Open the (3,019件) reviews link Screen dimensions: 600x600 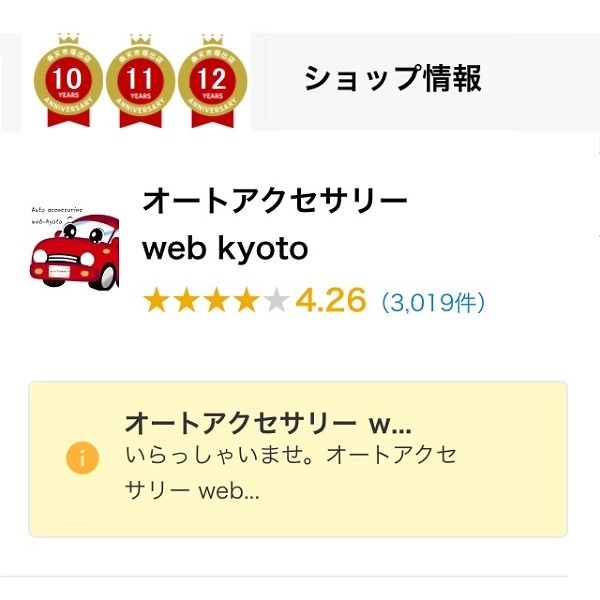click(x=433, y=301)
